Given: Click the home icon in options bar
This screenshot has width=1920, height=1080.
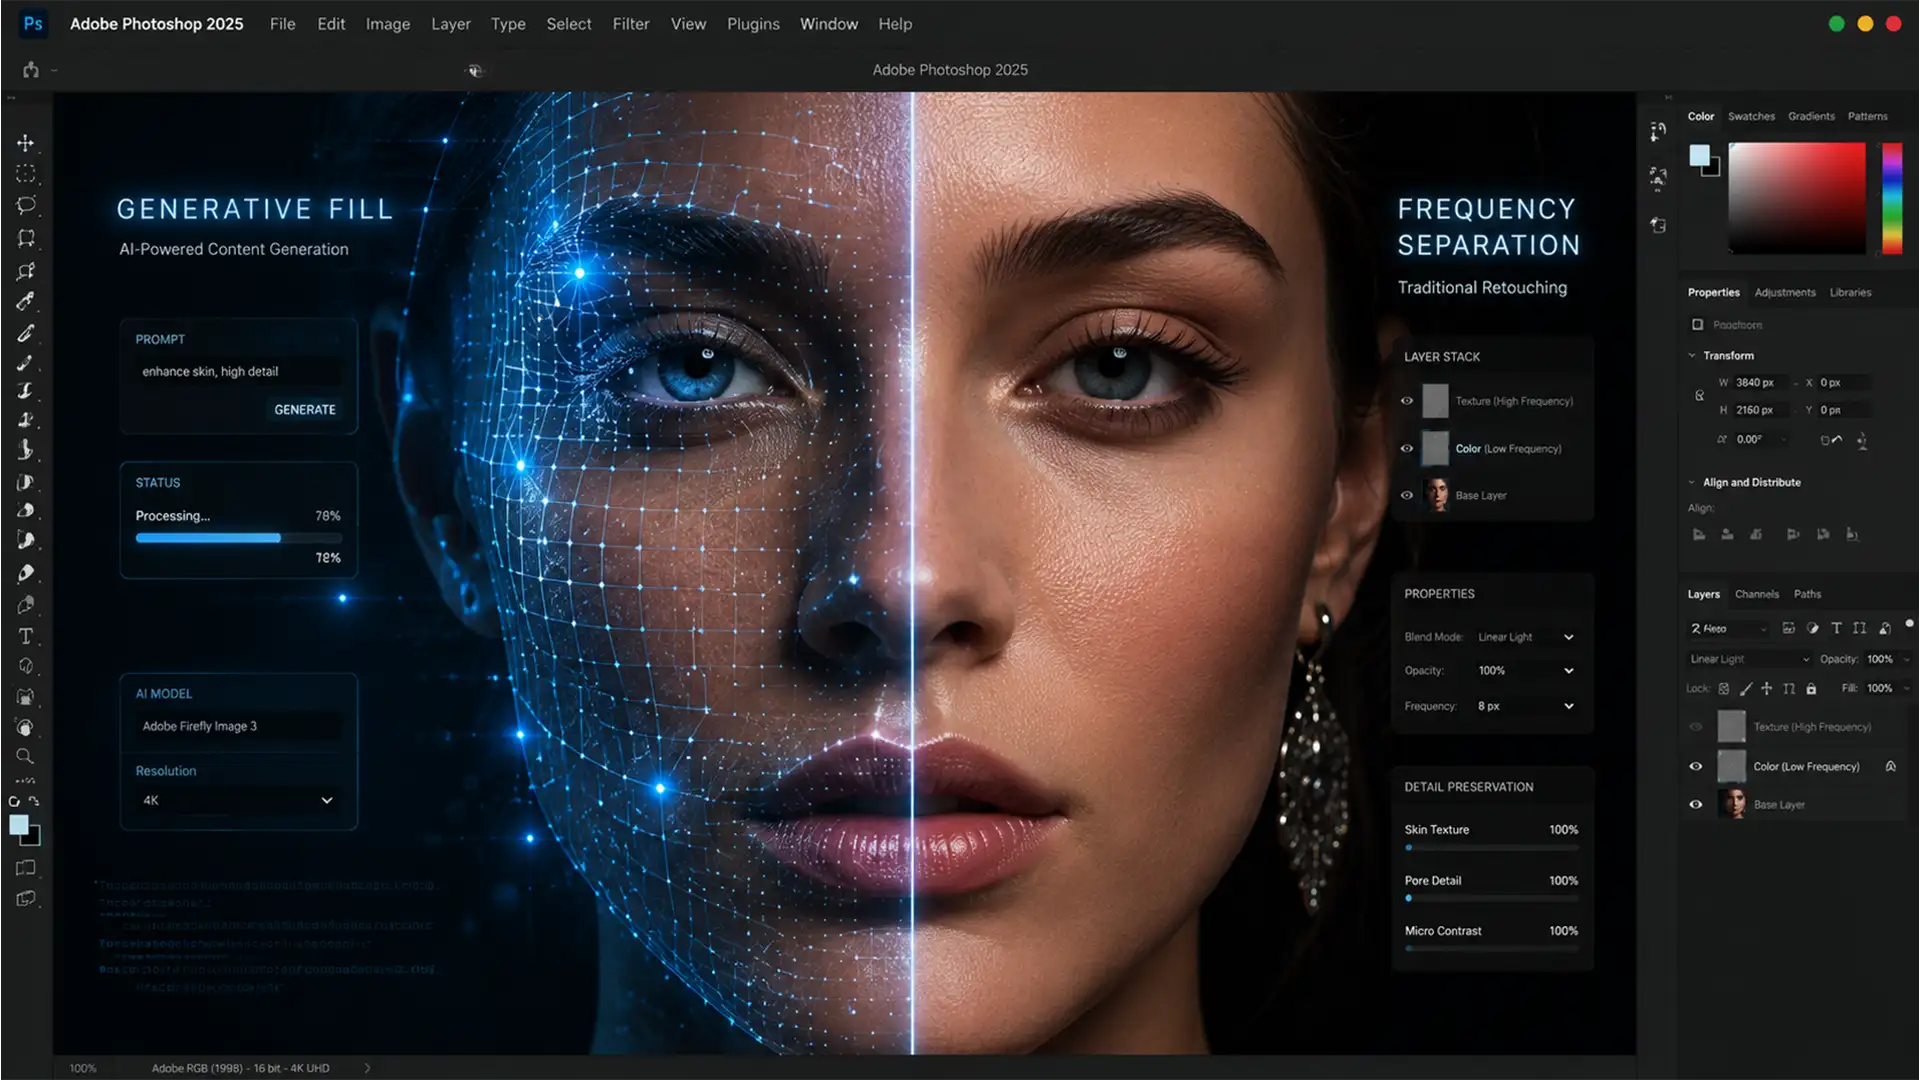Looking at the screenshot, I should click(x=31, y=69).
